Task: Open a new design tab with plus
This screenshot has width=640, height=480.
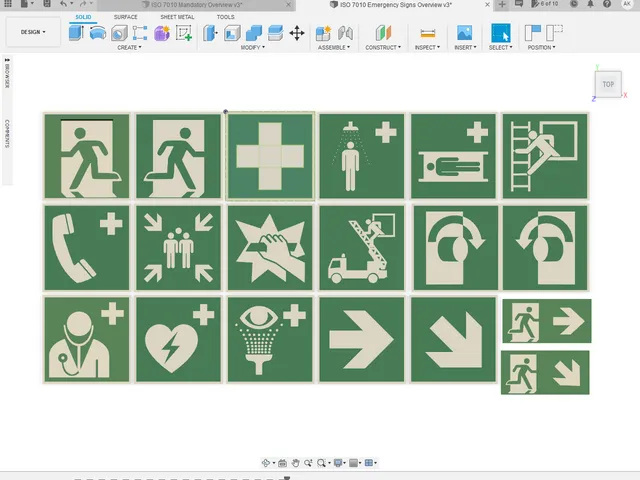Action: click(502, 4)
